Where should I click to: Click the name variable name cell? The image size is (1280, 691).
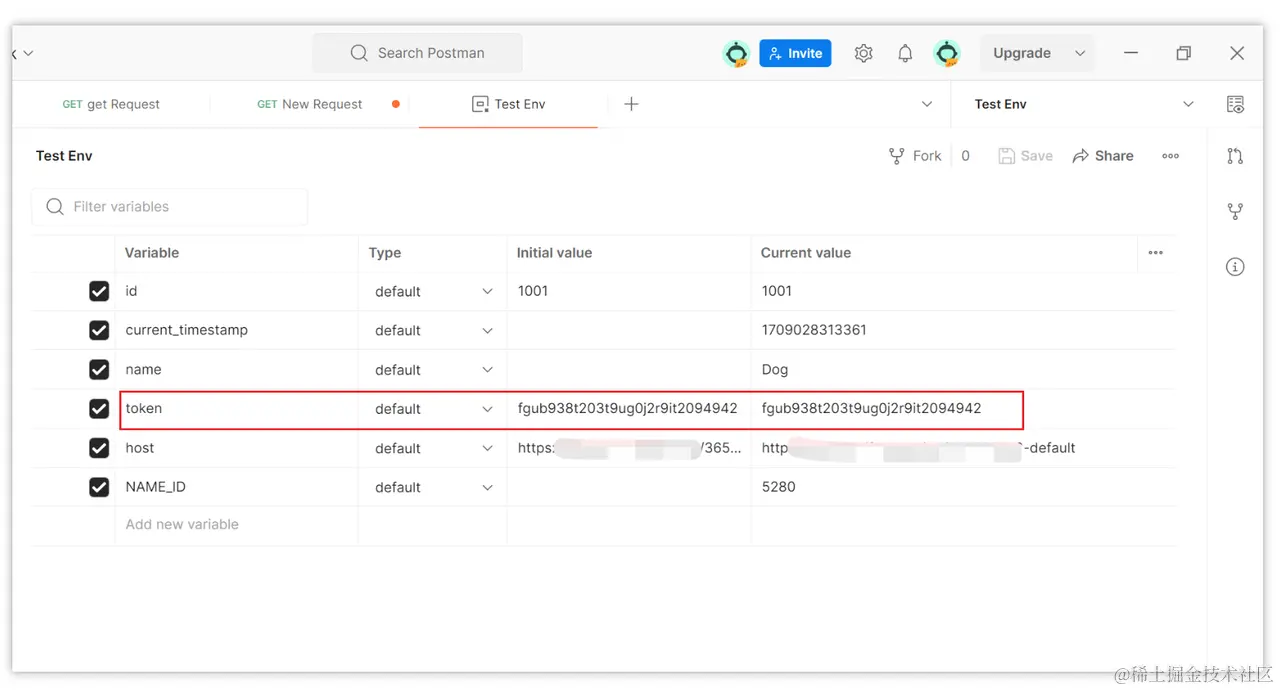[236, 369]
